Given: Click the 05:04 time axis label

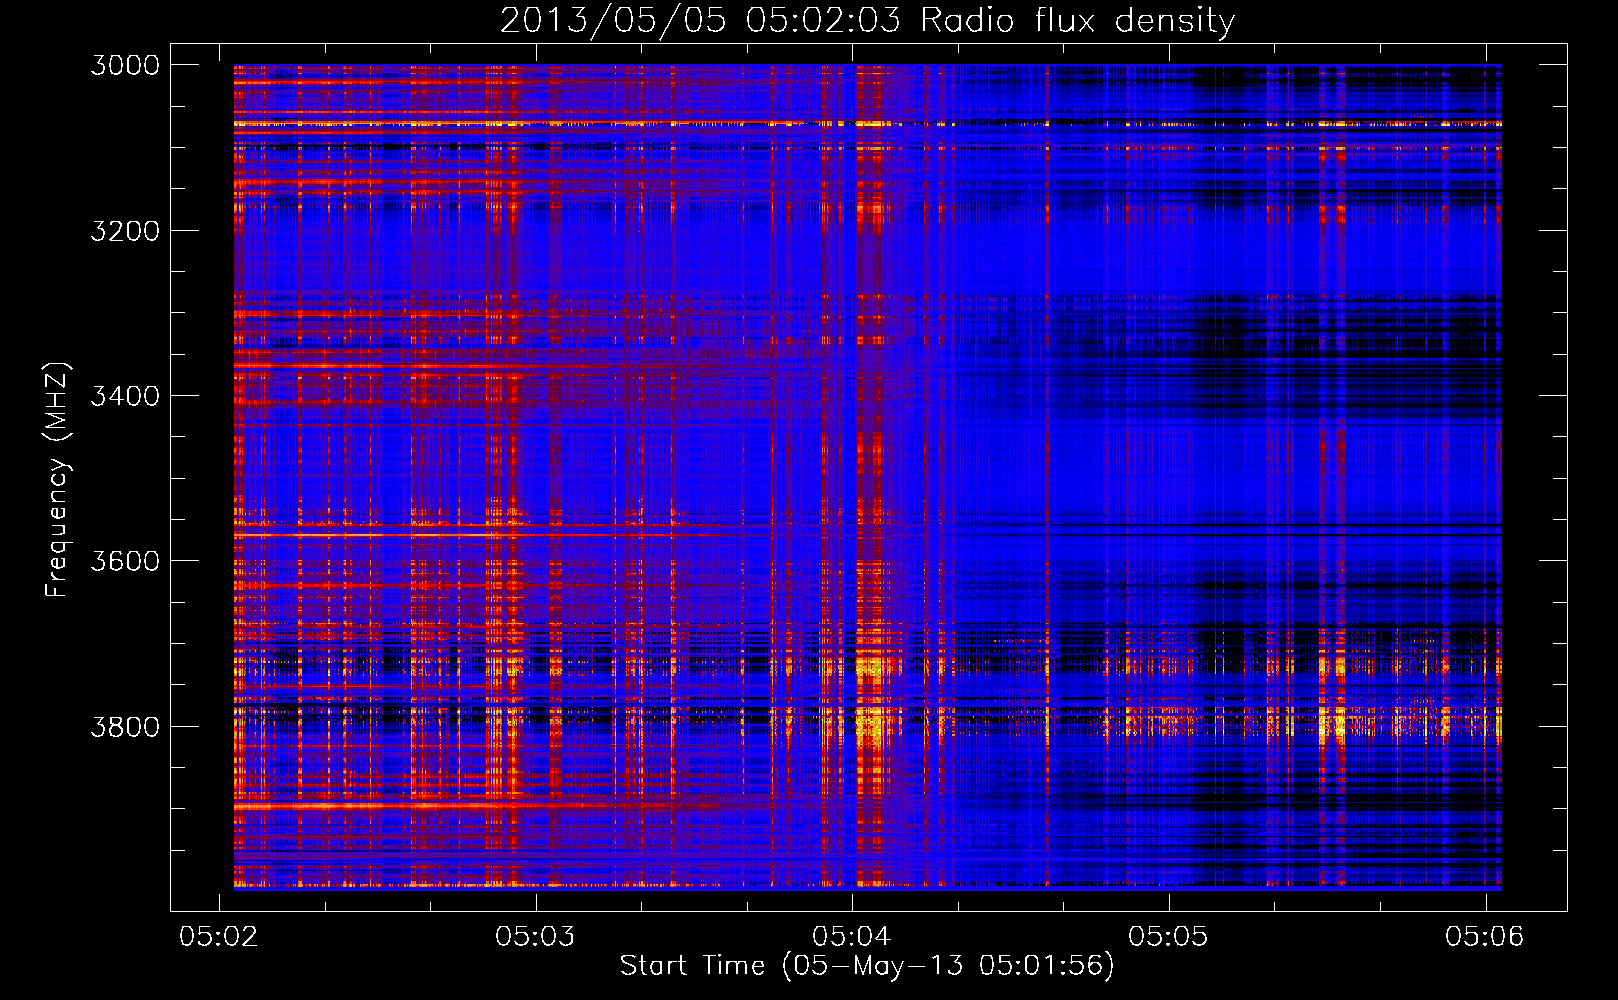Looking at the screenshot, I should coord(852,936).
